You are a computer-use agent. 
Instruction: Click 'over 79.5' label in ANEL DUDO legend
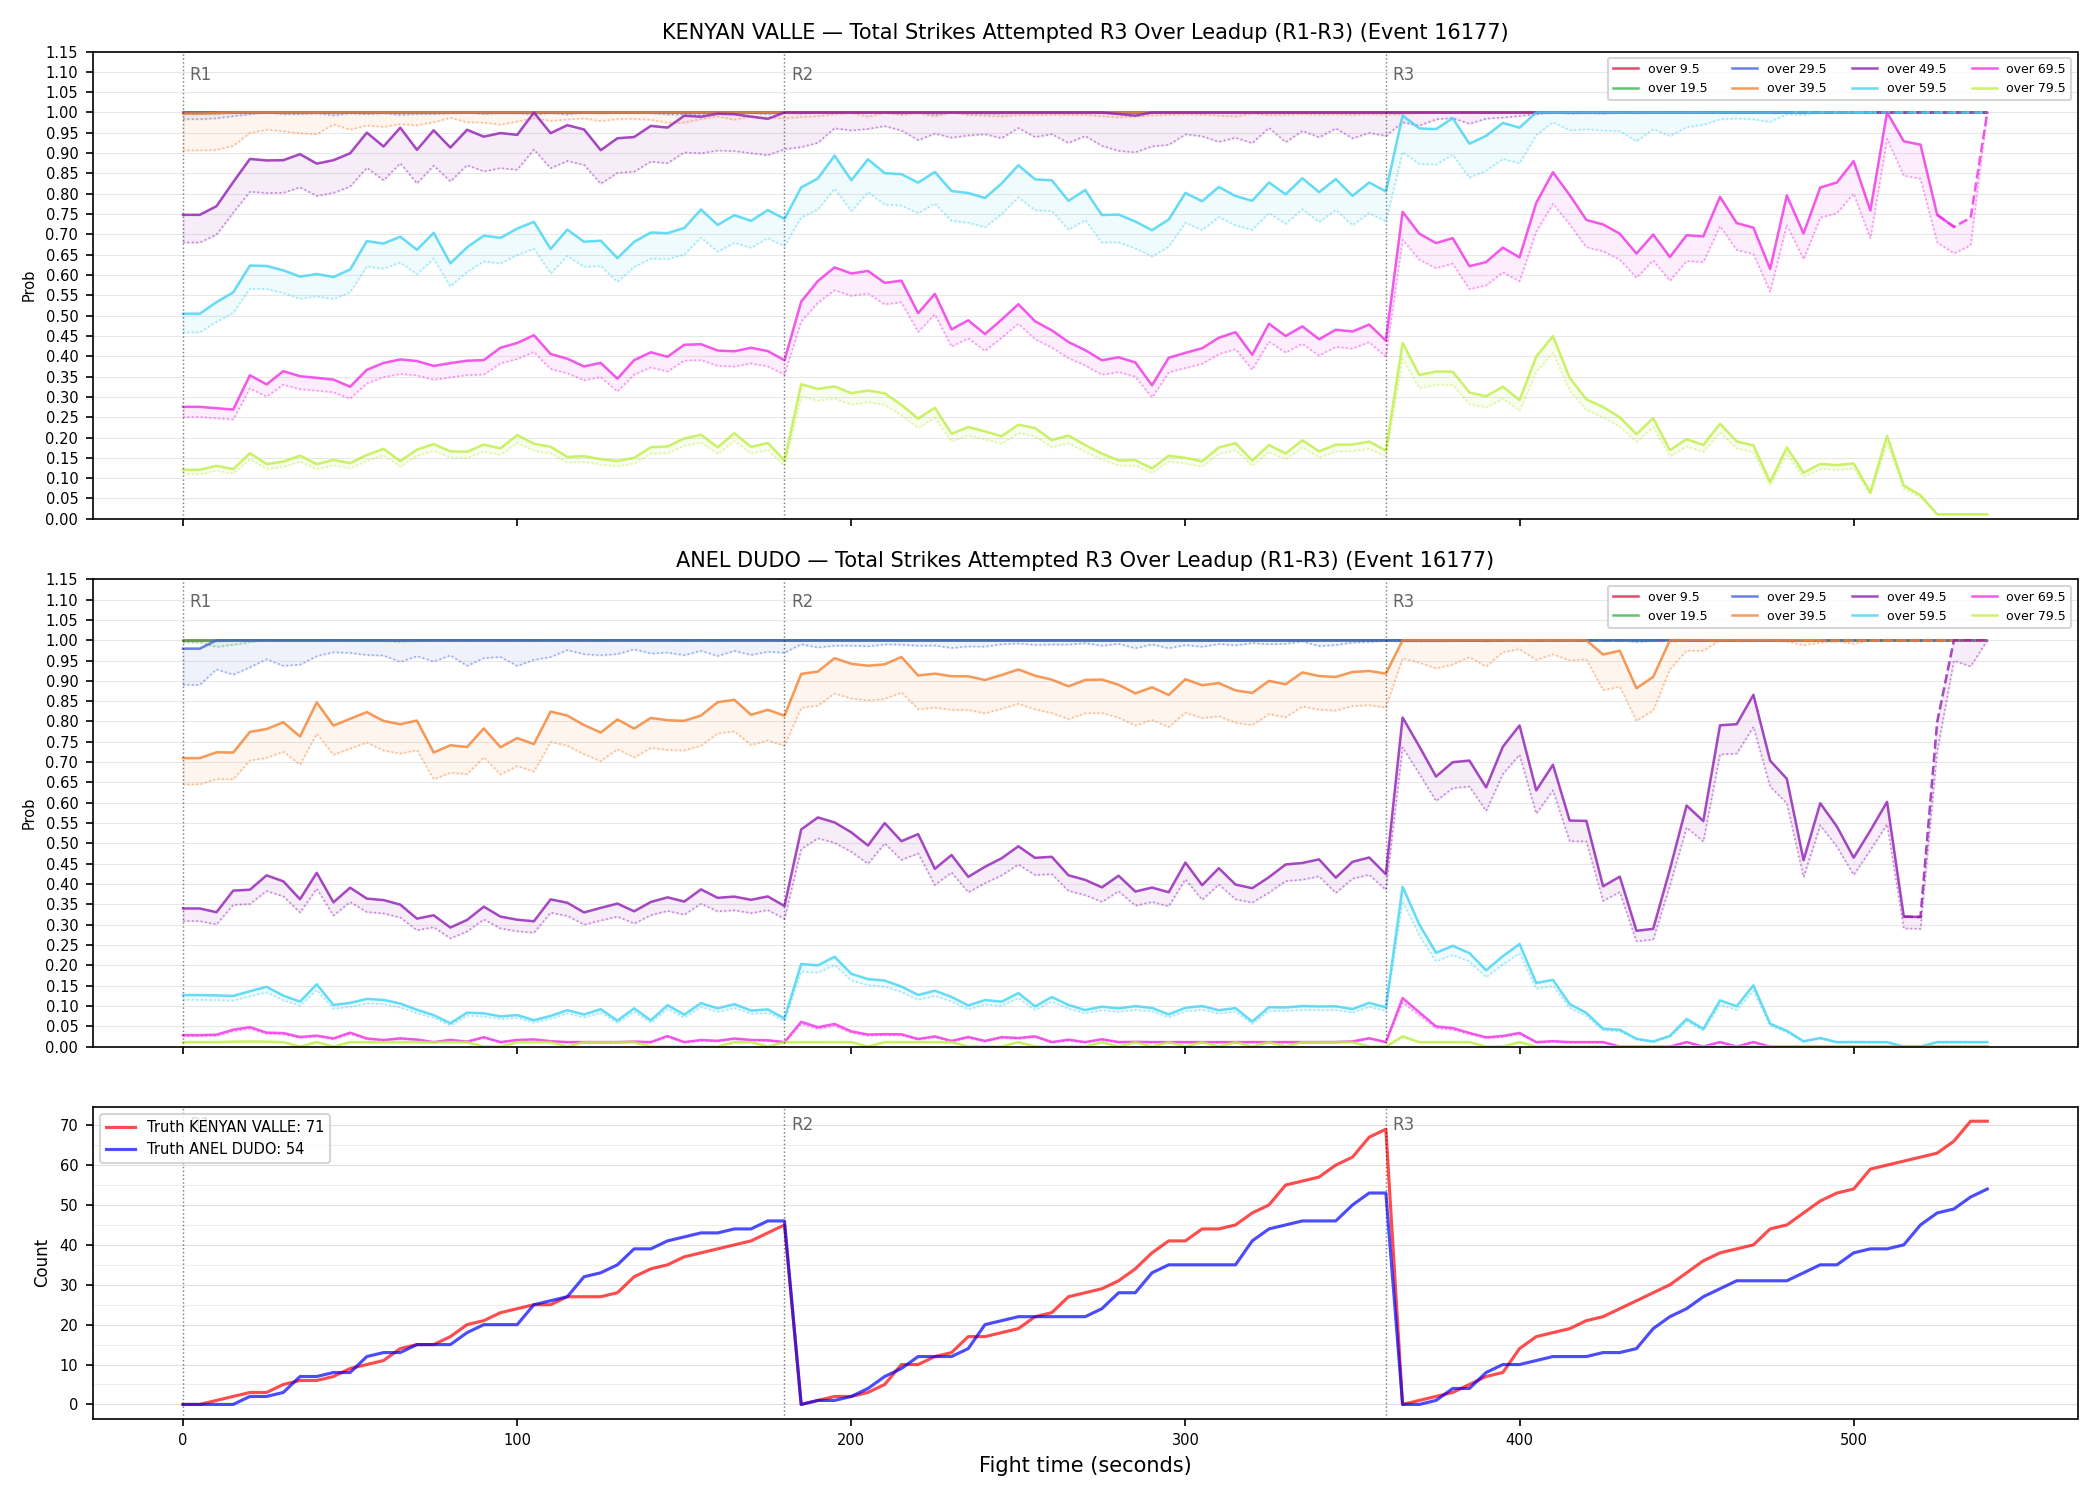tap(2035, 616)
